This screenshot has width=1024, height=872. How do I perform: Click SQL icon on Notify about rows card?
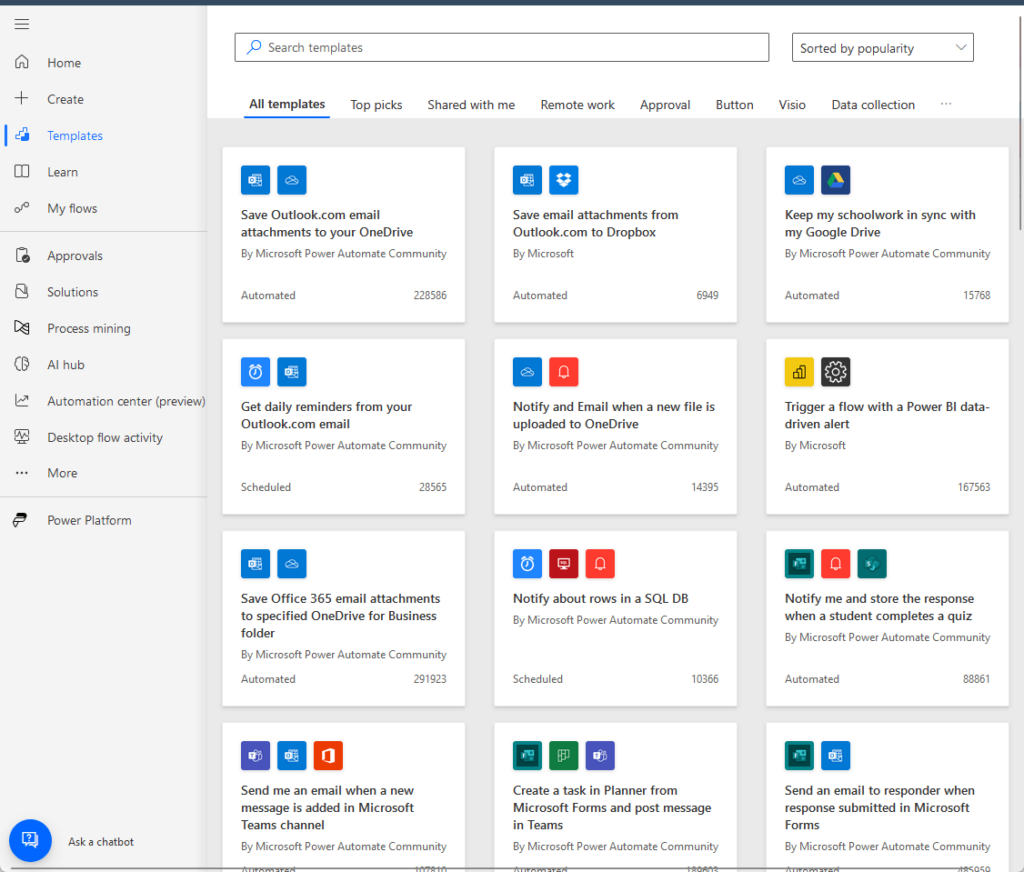click(564, 564)
